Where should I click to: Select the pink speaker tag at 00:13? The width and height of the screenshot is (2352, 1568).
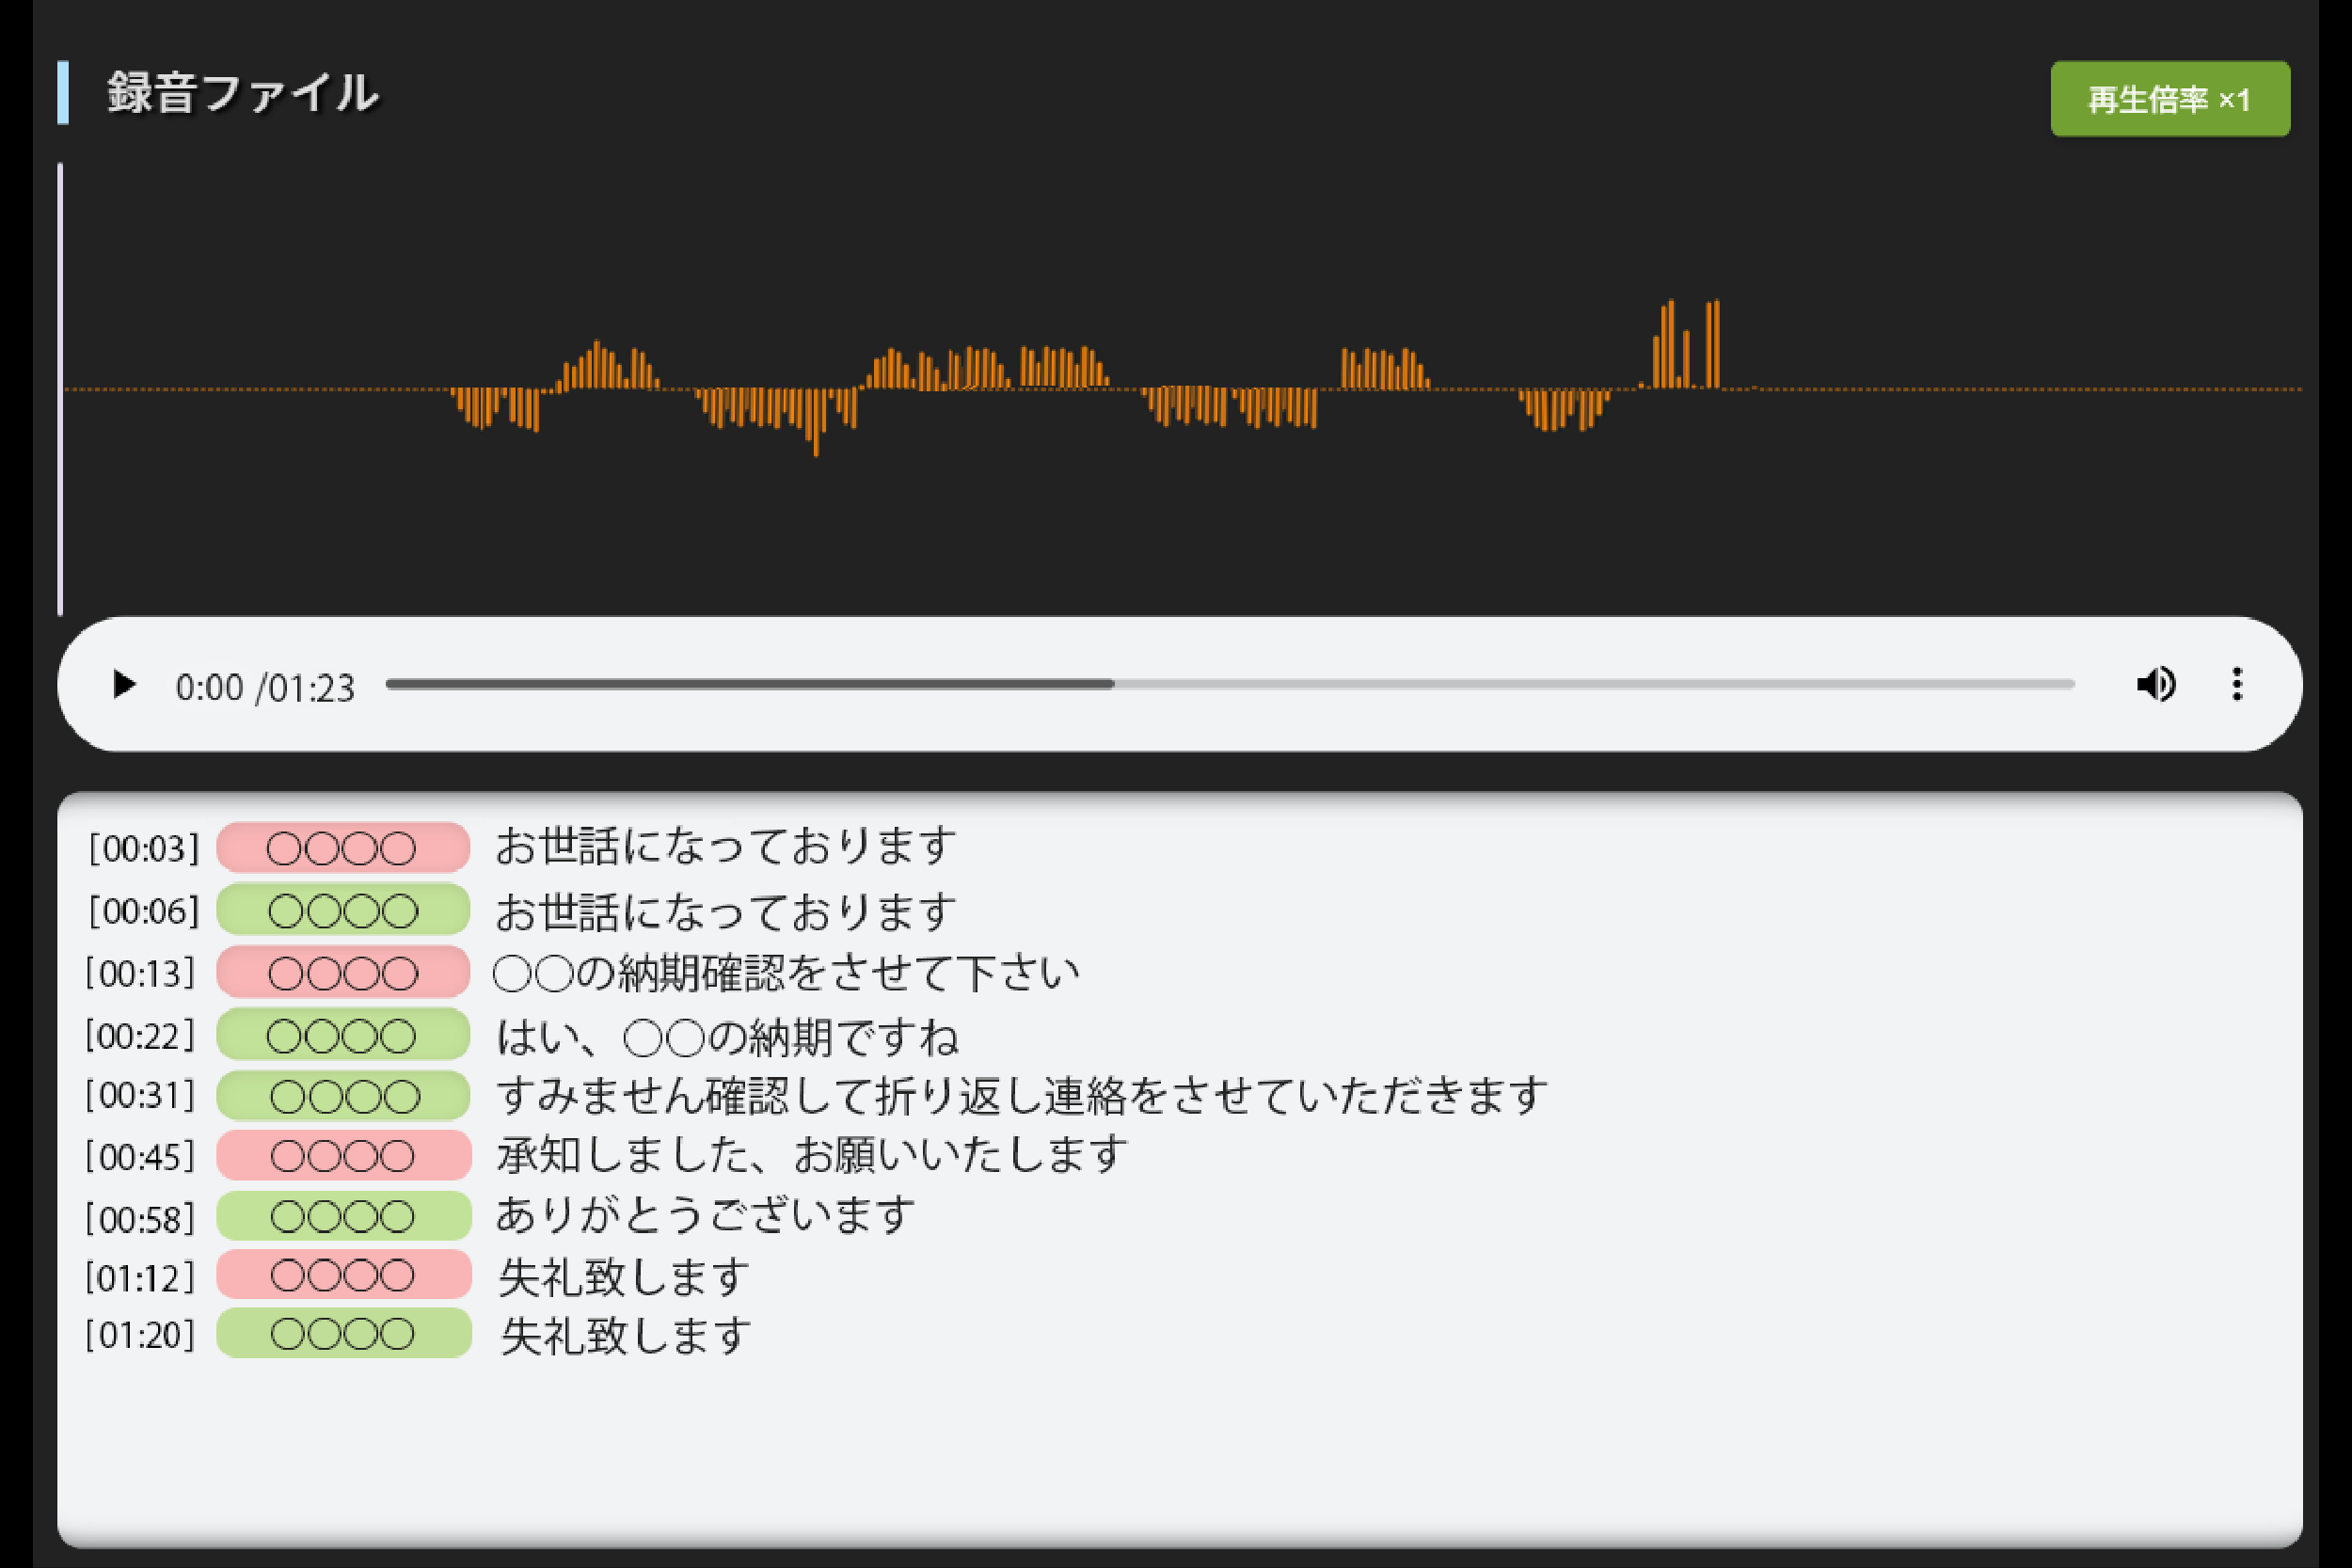pyautogui.click(x=343, y=973)
